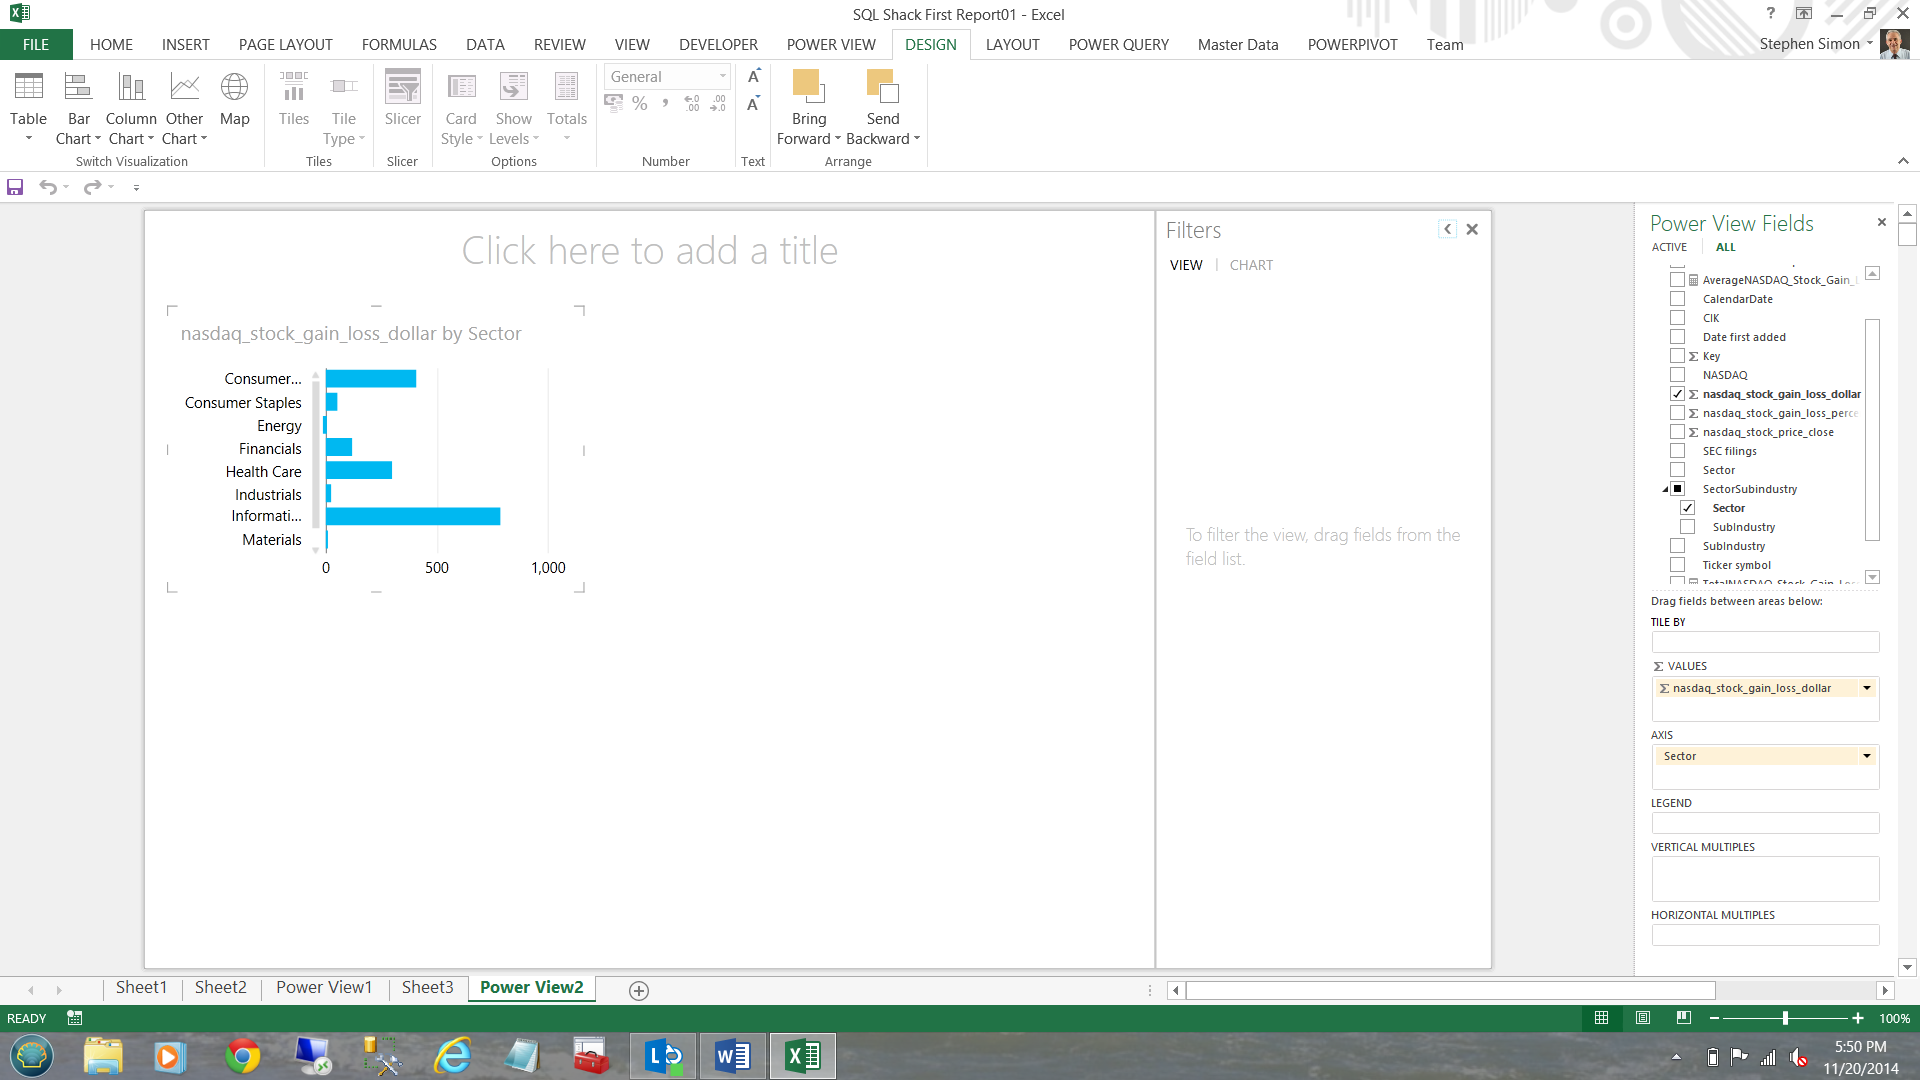Open nasdaq_stock_gain_loss_dollar VALUES dropdown arrow
Screen dimensions: 1920x1080
coord(1866,688)
